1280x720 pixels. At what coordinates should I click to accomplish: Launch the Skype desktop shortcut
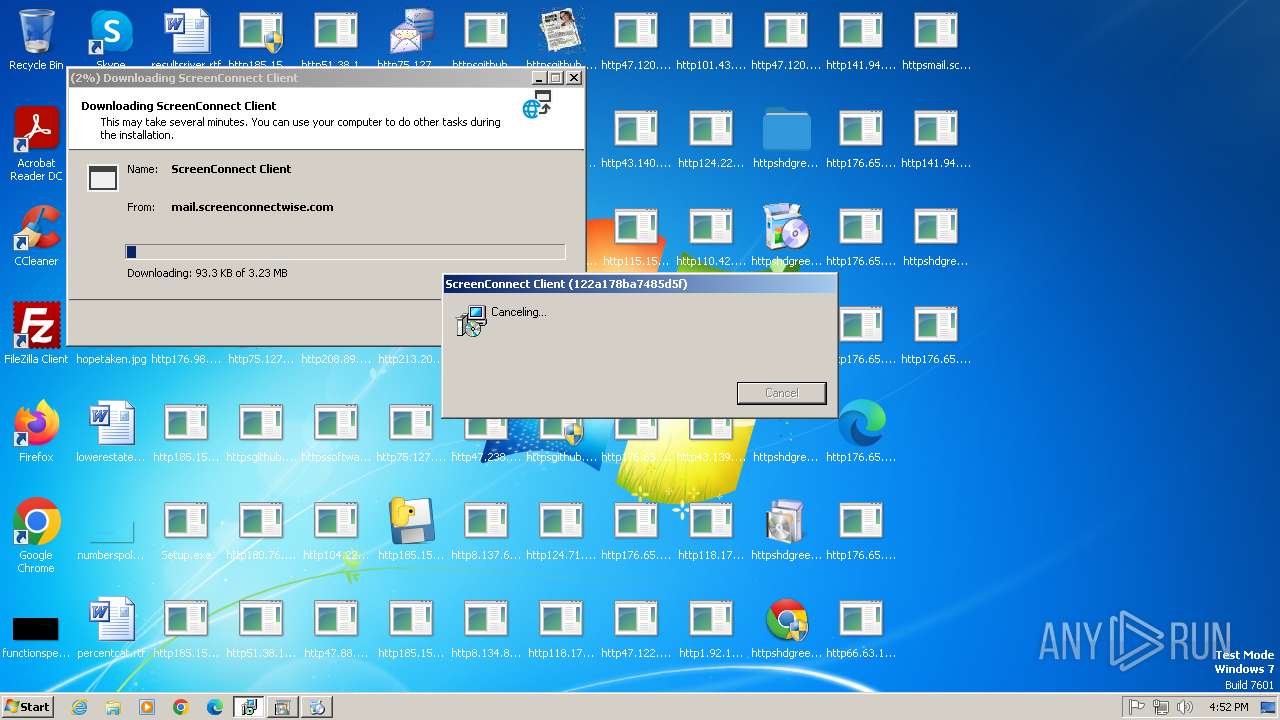(111, 38)
